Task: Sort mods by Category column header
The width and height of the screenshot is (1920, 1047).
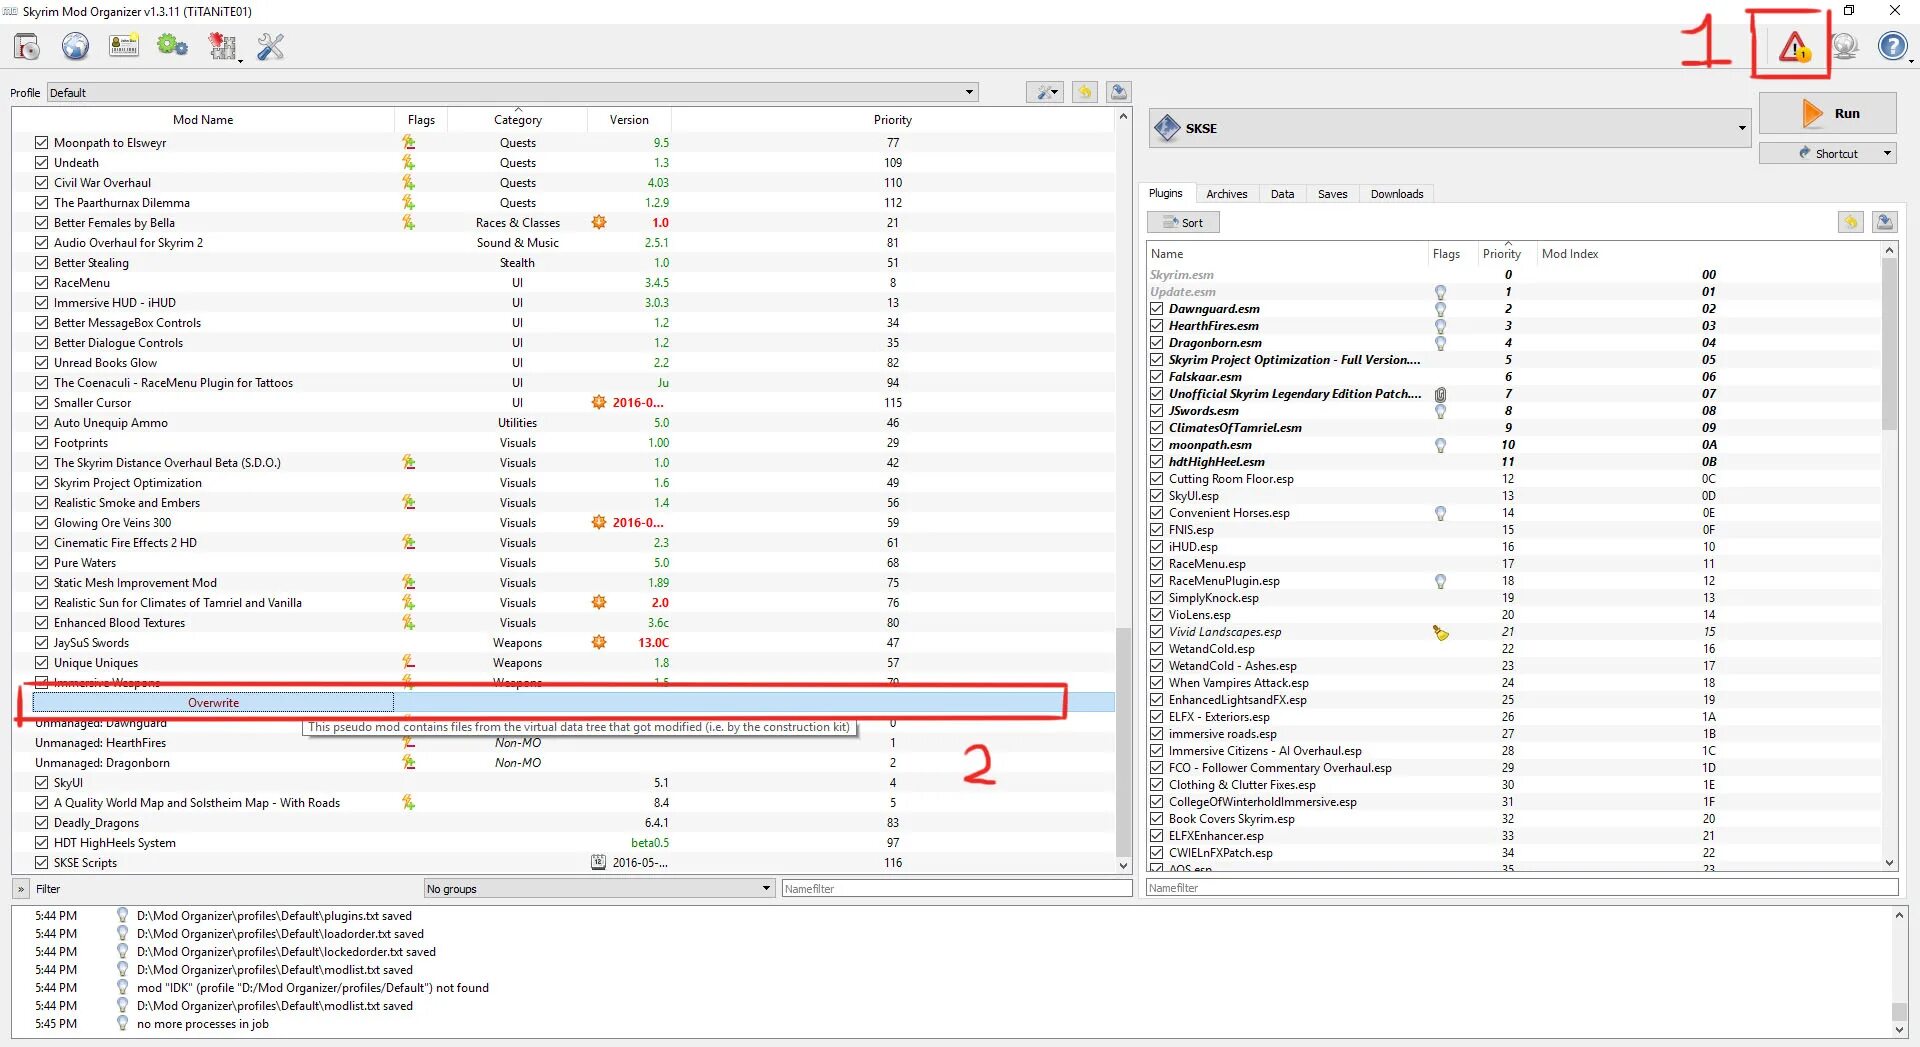Action: 517,119
